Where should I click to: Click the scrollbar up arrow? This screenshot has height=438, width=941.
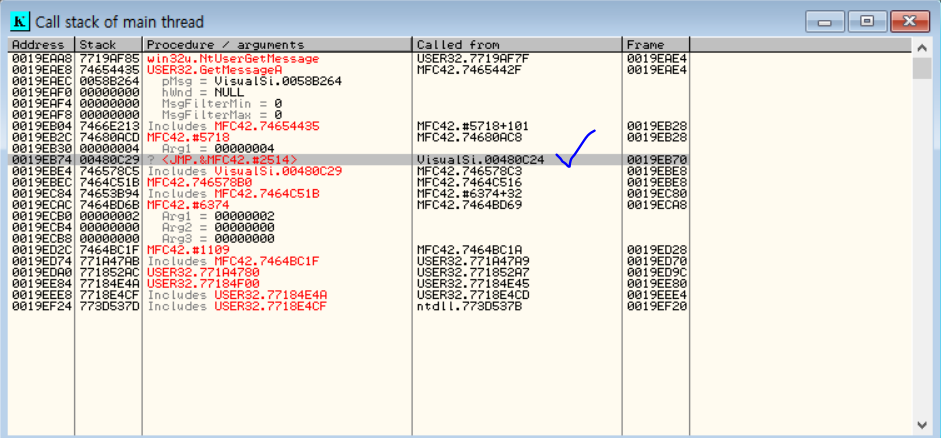pyautogui.click(x=922, y=47)
